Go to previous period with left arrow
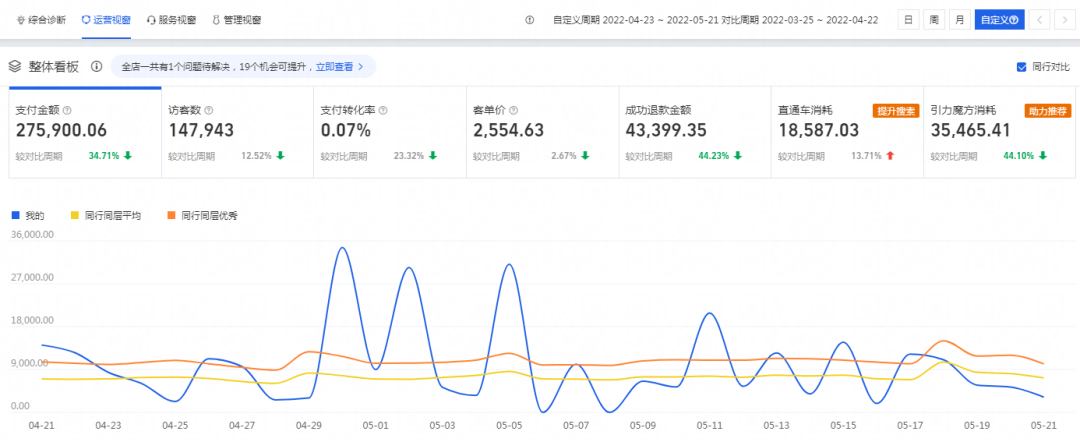The width and height of the screenshot is (1080, 442). 1040,19
